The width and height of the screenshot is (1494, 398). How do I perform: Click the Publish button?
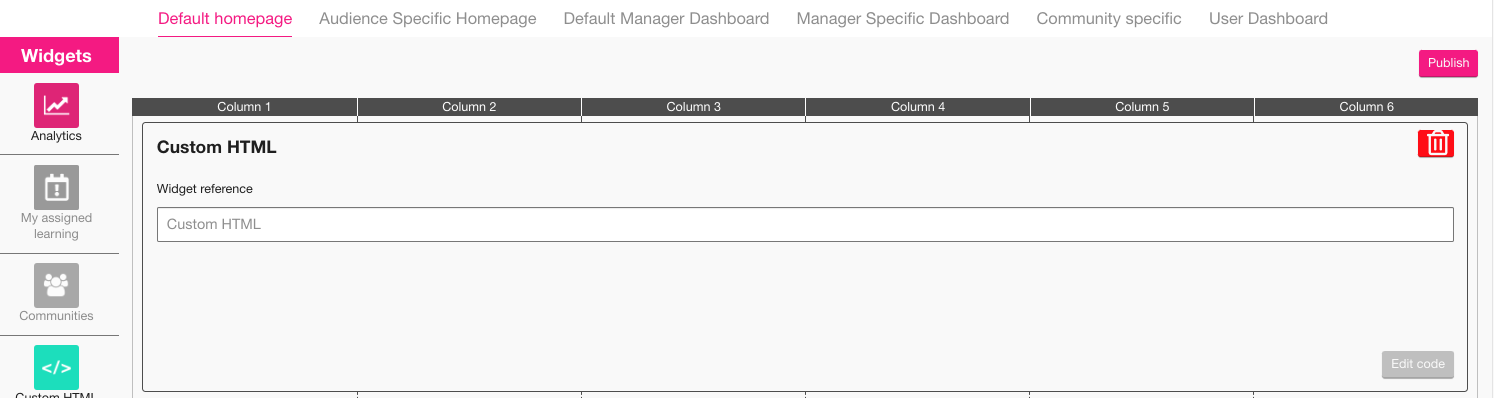tap(1448, 63)
